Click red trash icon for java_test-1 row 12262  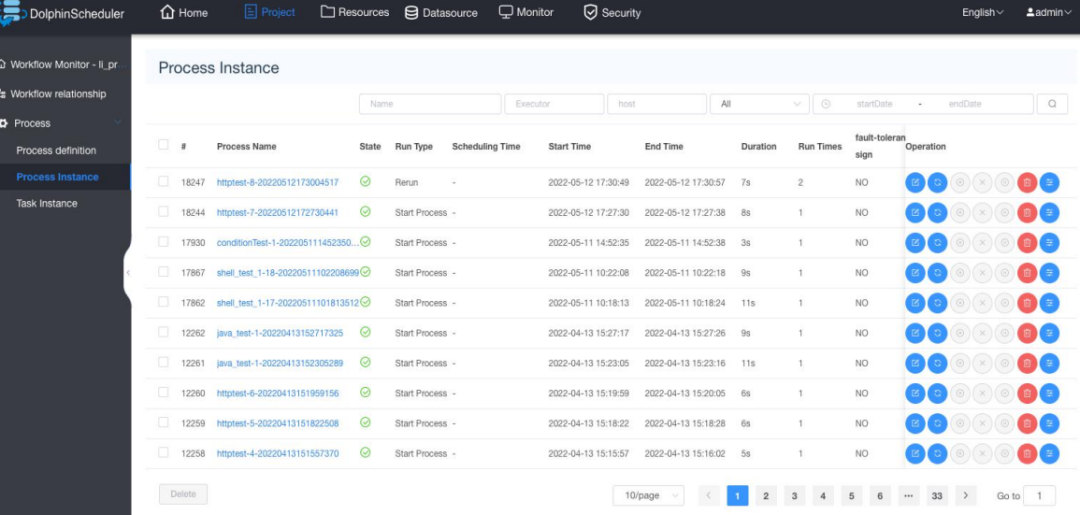point(1027,333)
